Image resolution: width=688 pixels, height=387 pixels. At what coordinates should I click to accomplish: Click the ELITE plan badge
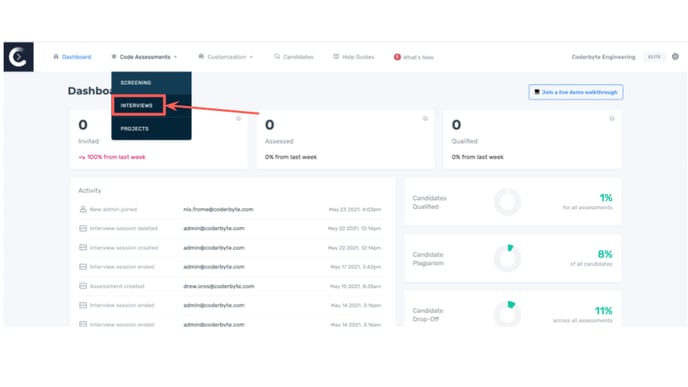coord(654,57)
